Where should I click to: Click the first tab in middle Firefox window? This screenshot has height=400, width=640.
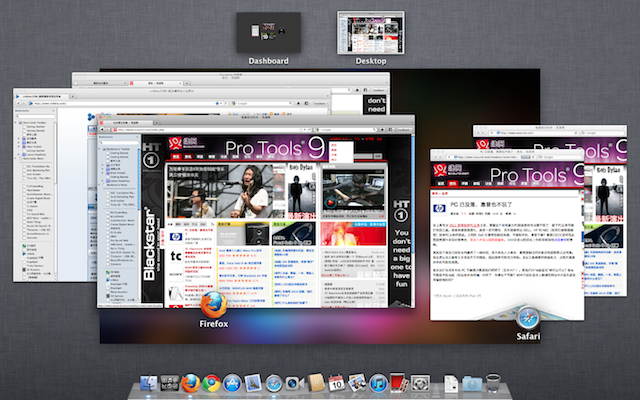tap(40, 96)
